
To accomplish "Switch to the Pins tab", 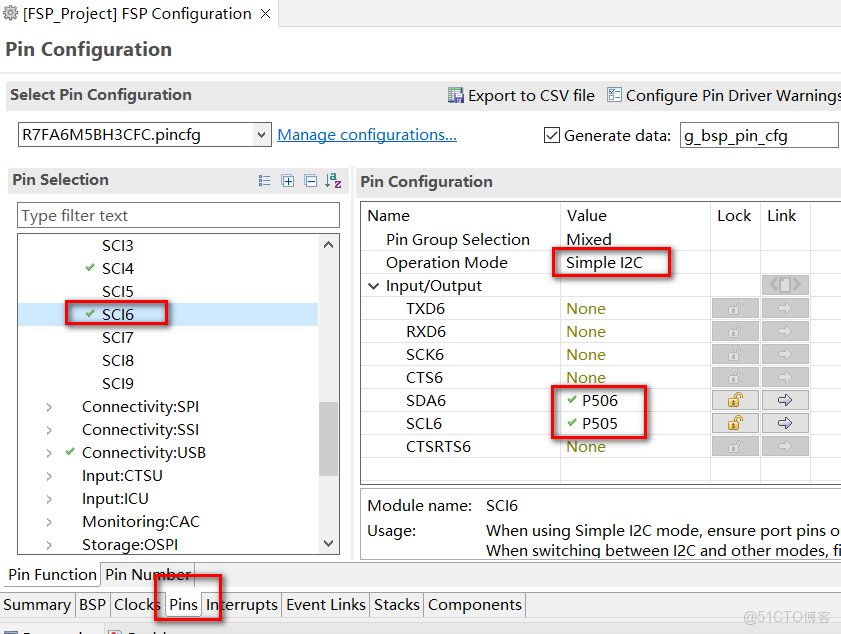I will coord(183,605).
